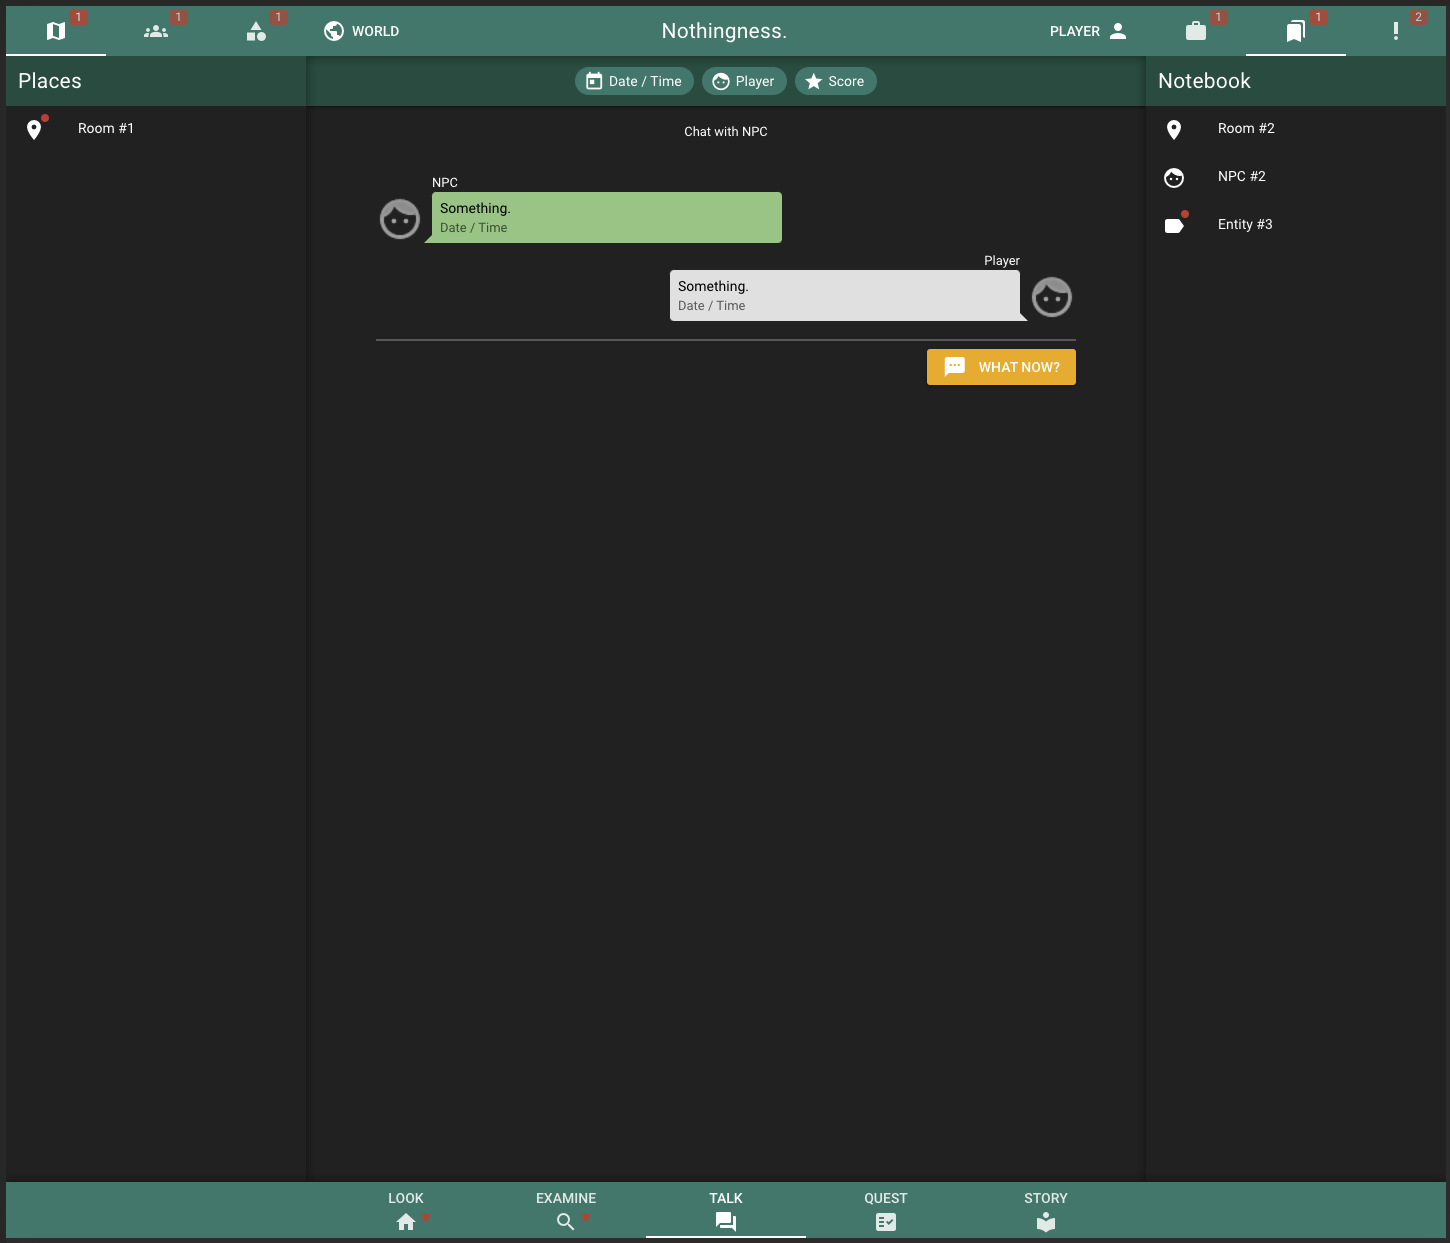Click the WORLD button
1450x1243 pixels.
pyautogui.click(x=361, y=31)
